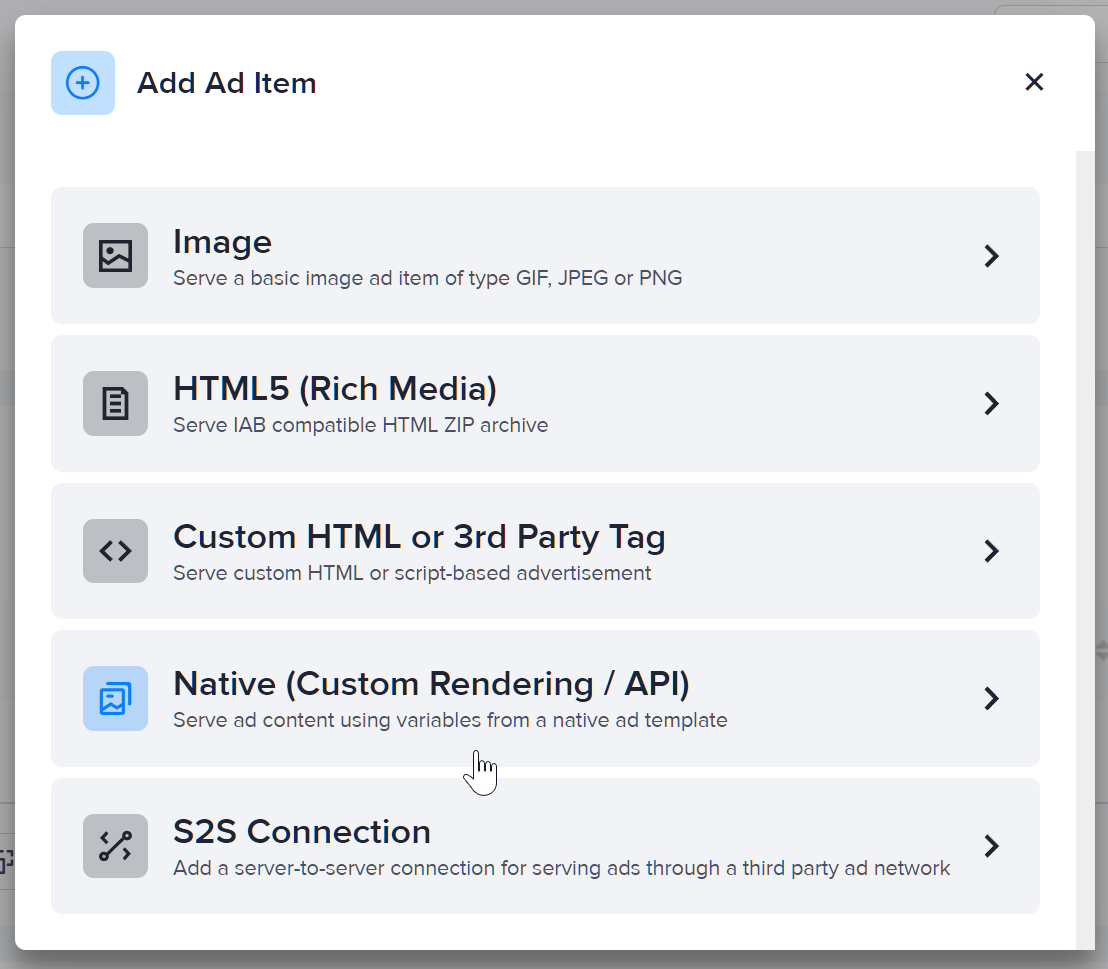Image resolution: width=1108 pixels, height=969 pixels.
Task: Select the picture icon beside Image
Action: 115,256
